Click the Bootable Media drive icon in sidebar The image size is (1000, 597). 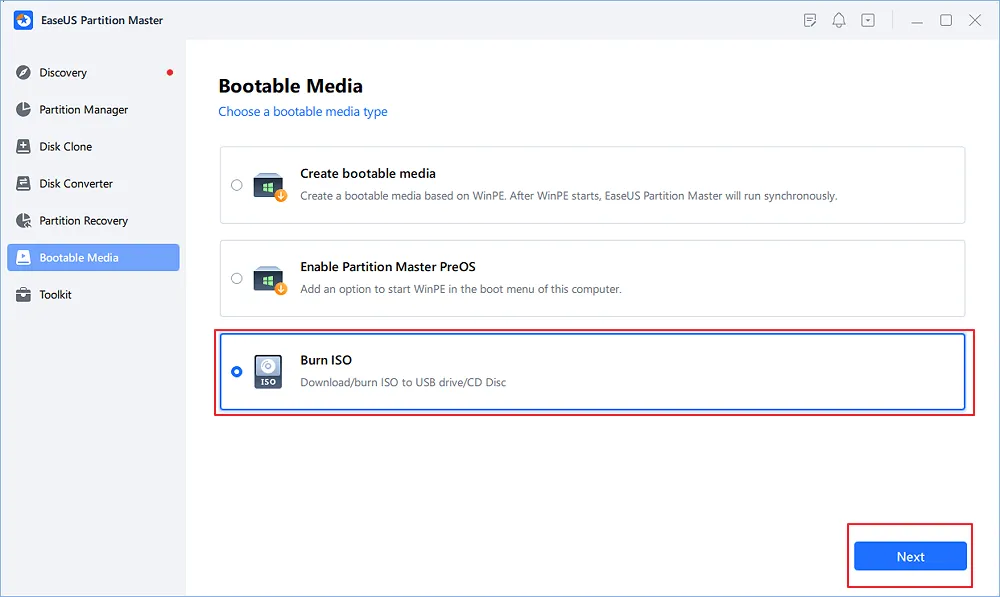point(25,257)
